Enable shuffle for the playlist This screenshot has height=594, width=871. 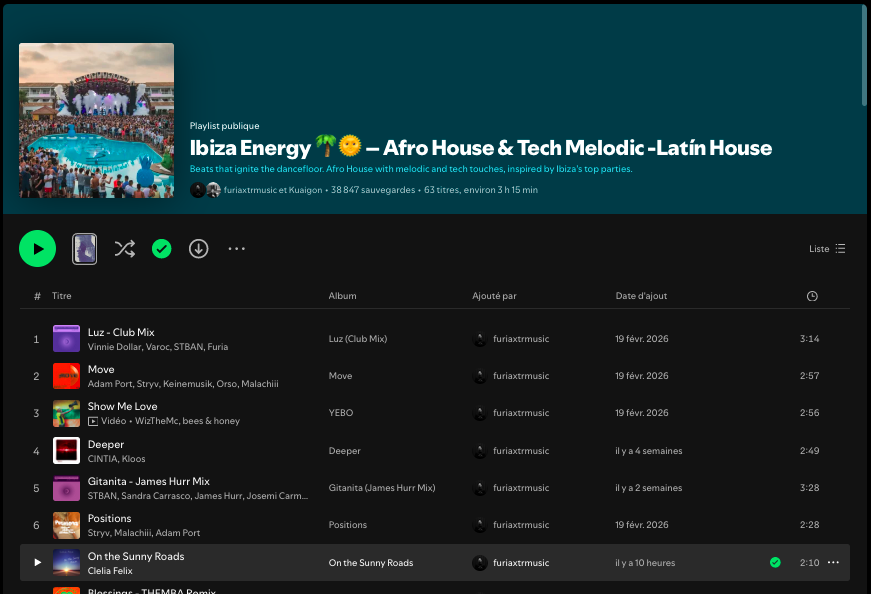click(124, 248)
